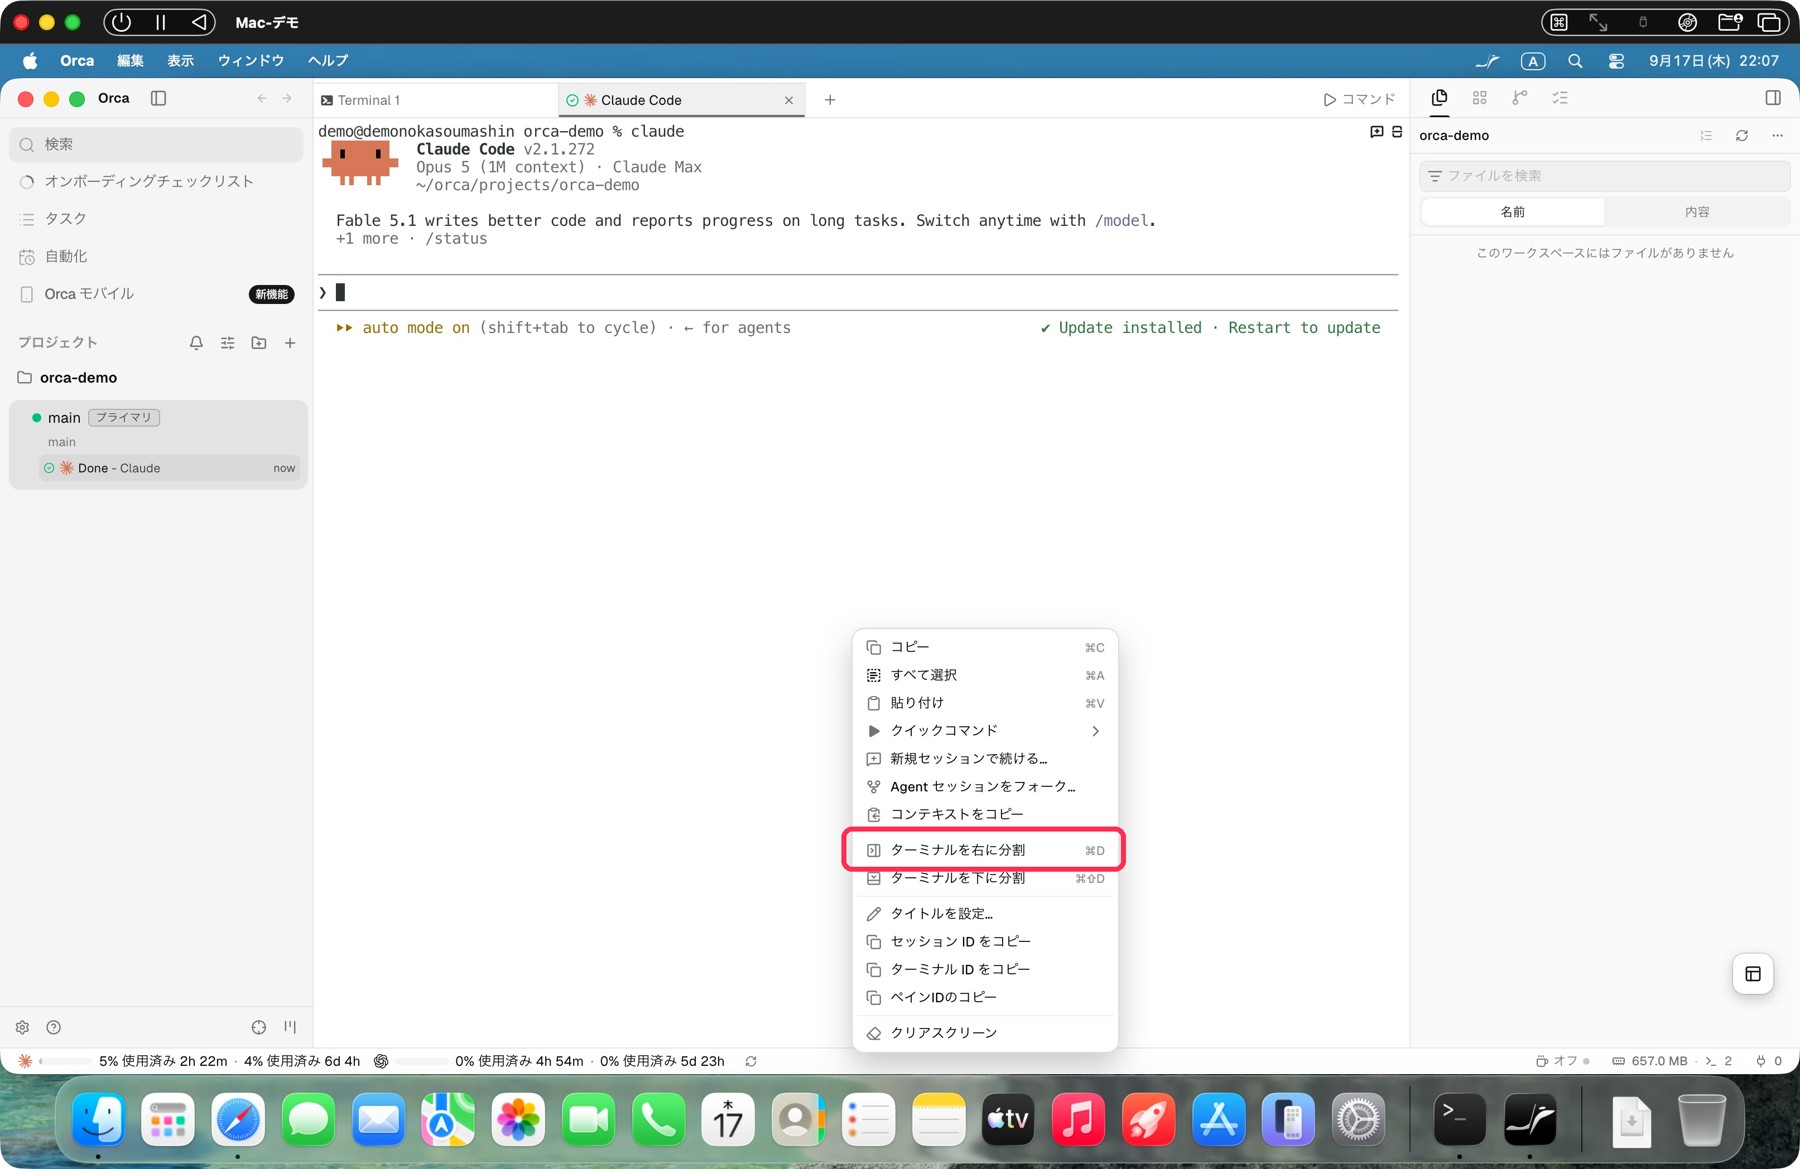This screenshot has height=1169, width=1800.
Task: Close the Claude Code tab
Action: click(x=789, y=100)
